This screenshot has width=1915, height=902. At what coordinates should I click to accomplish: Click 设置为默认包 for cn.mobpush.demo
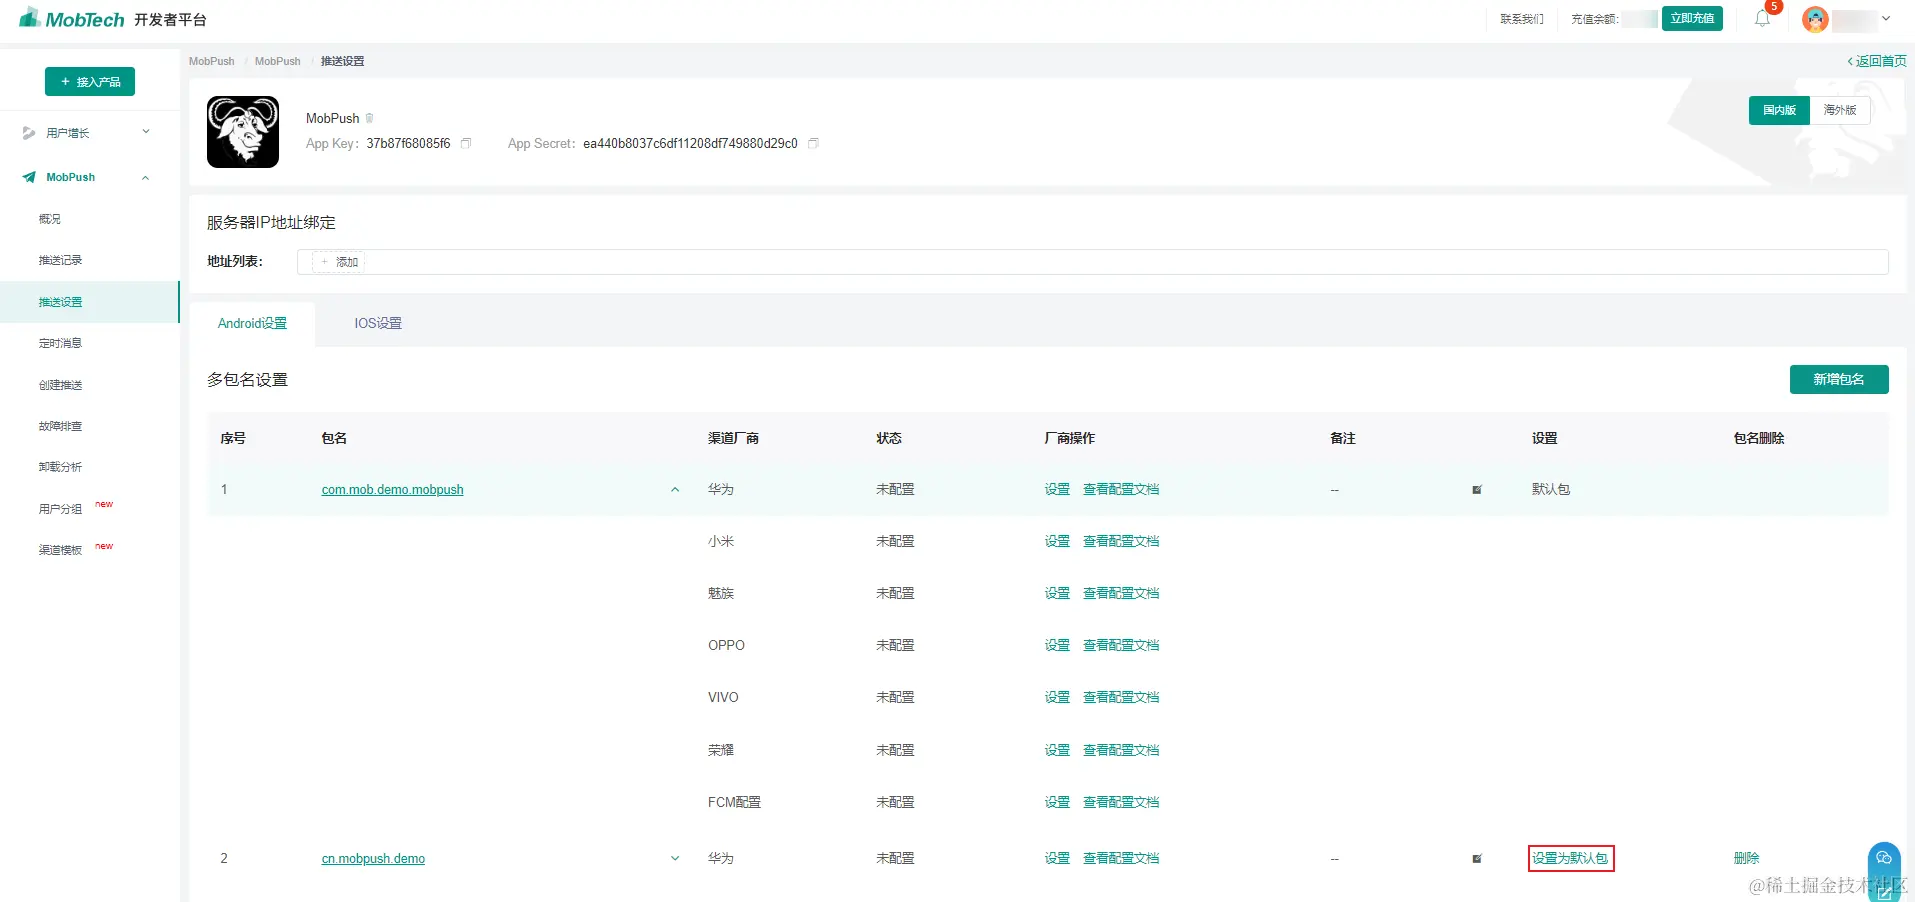[1570, 858]
